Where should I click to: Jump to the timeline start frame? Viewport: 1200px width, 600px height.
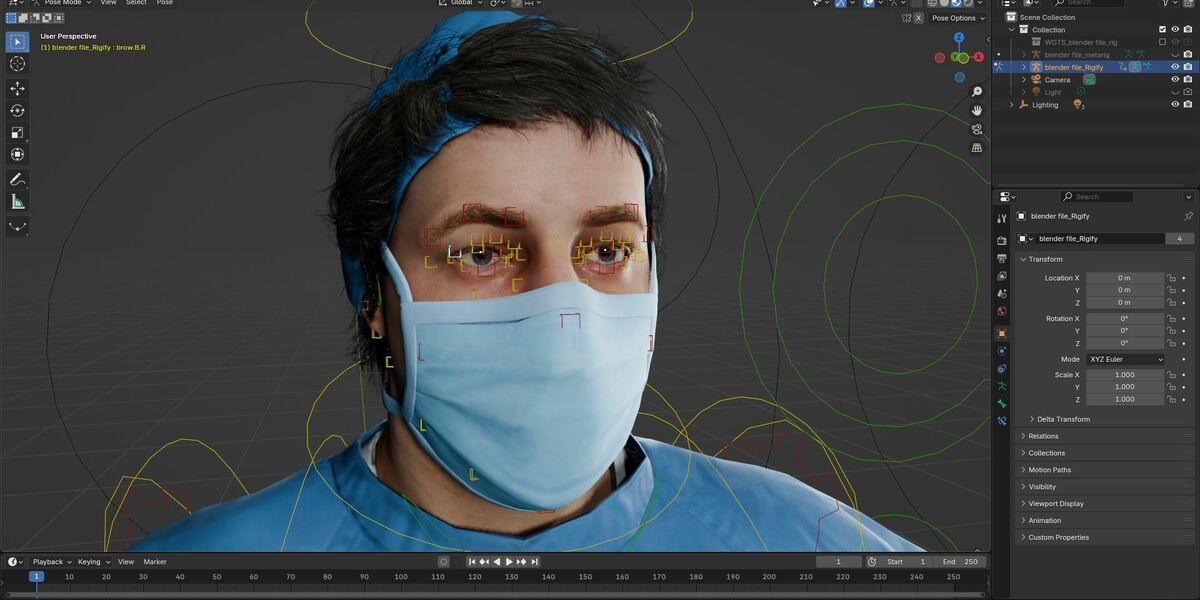473,562
